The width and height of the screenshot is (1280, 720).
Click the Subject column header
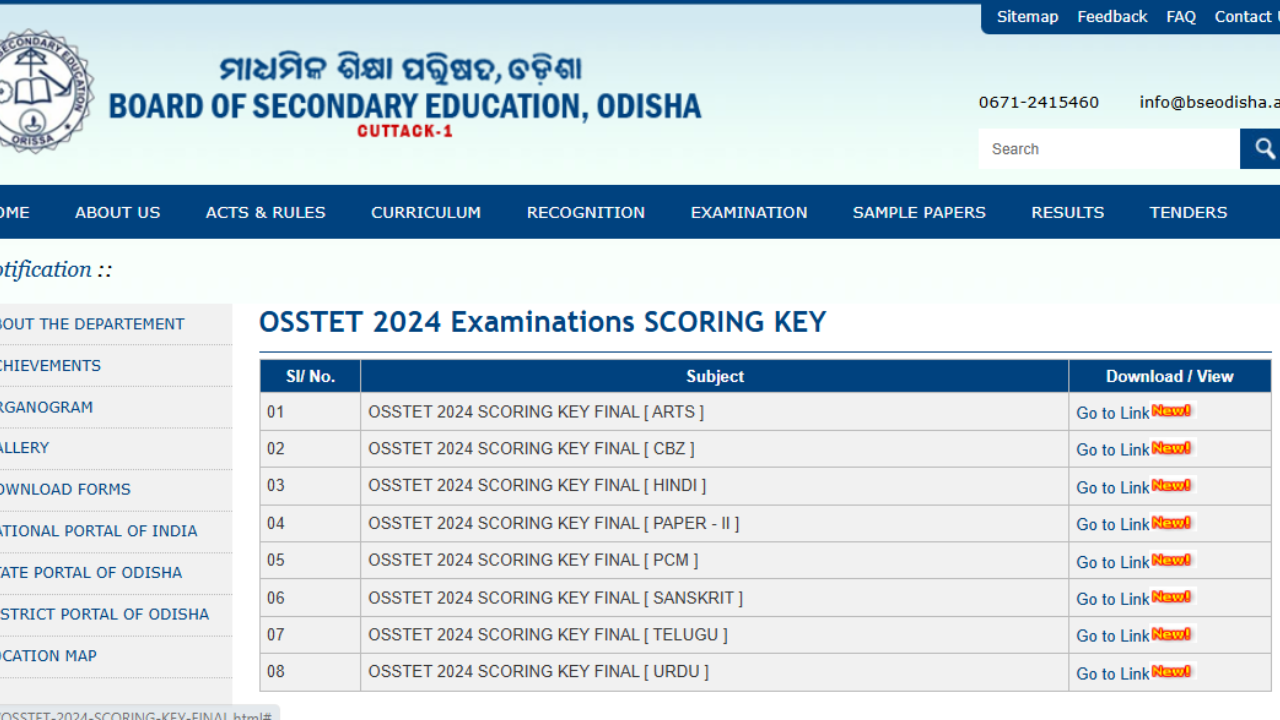[x=715, y=376]
